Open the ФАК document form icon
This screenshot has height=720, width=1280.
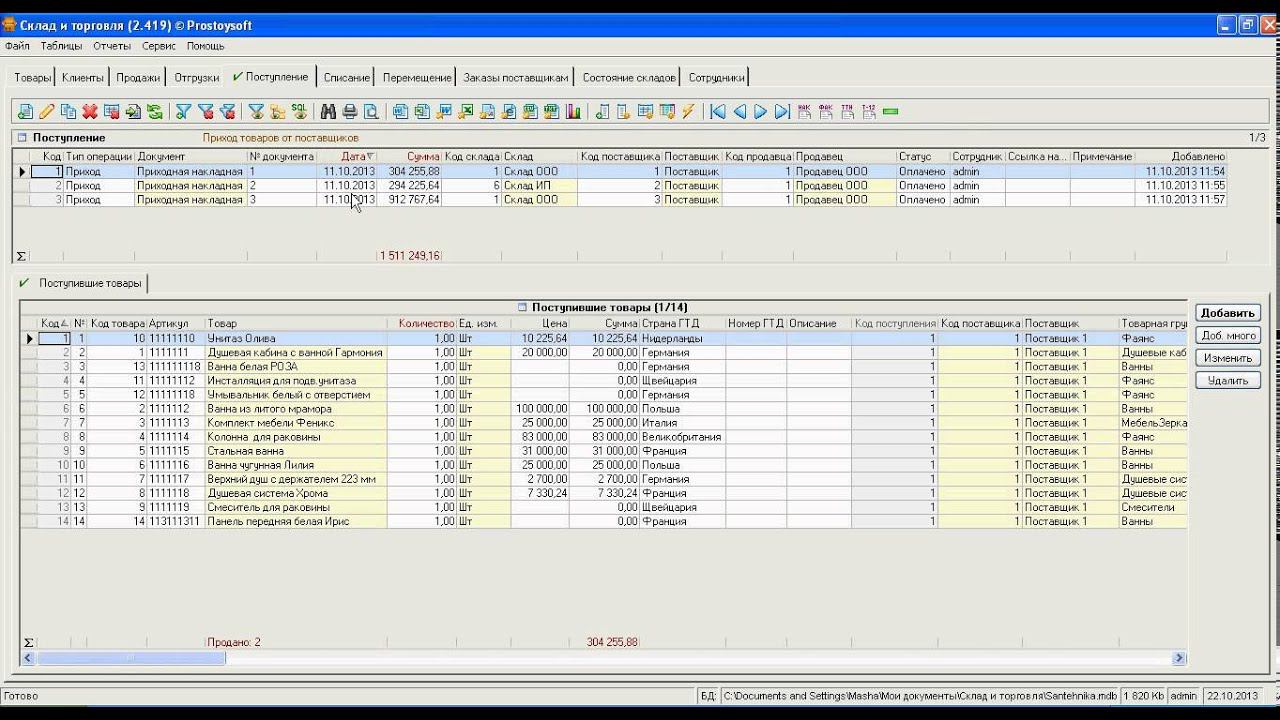tap(826, 112)
